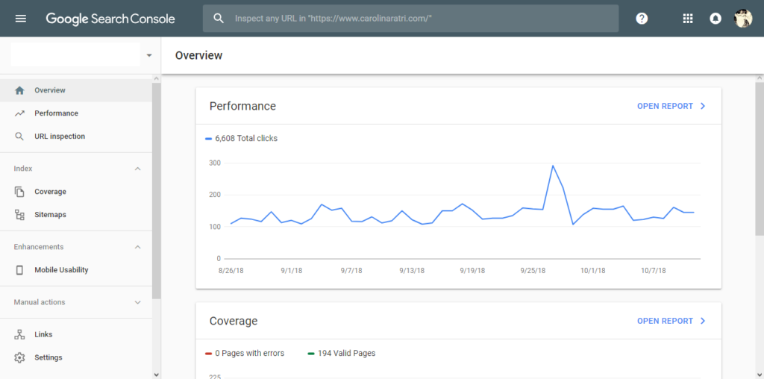Screen dimensions: 764x379
Task: Click the 6,608 Total clicks legend
Action: [x=241, y=138]
